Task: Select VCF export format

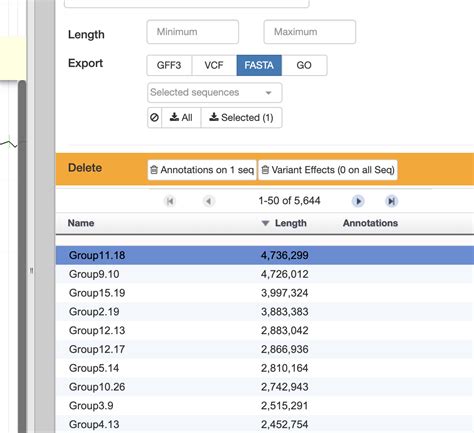Action: click(214, 65)
